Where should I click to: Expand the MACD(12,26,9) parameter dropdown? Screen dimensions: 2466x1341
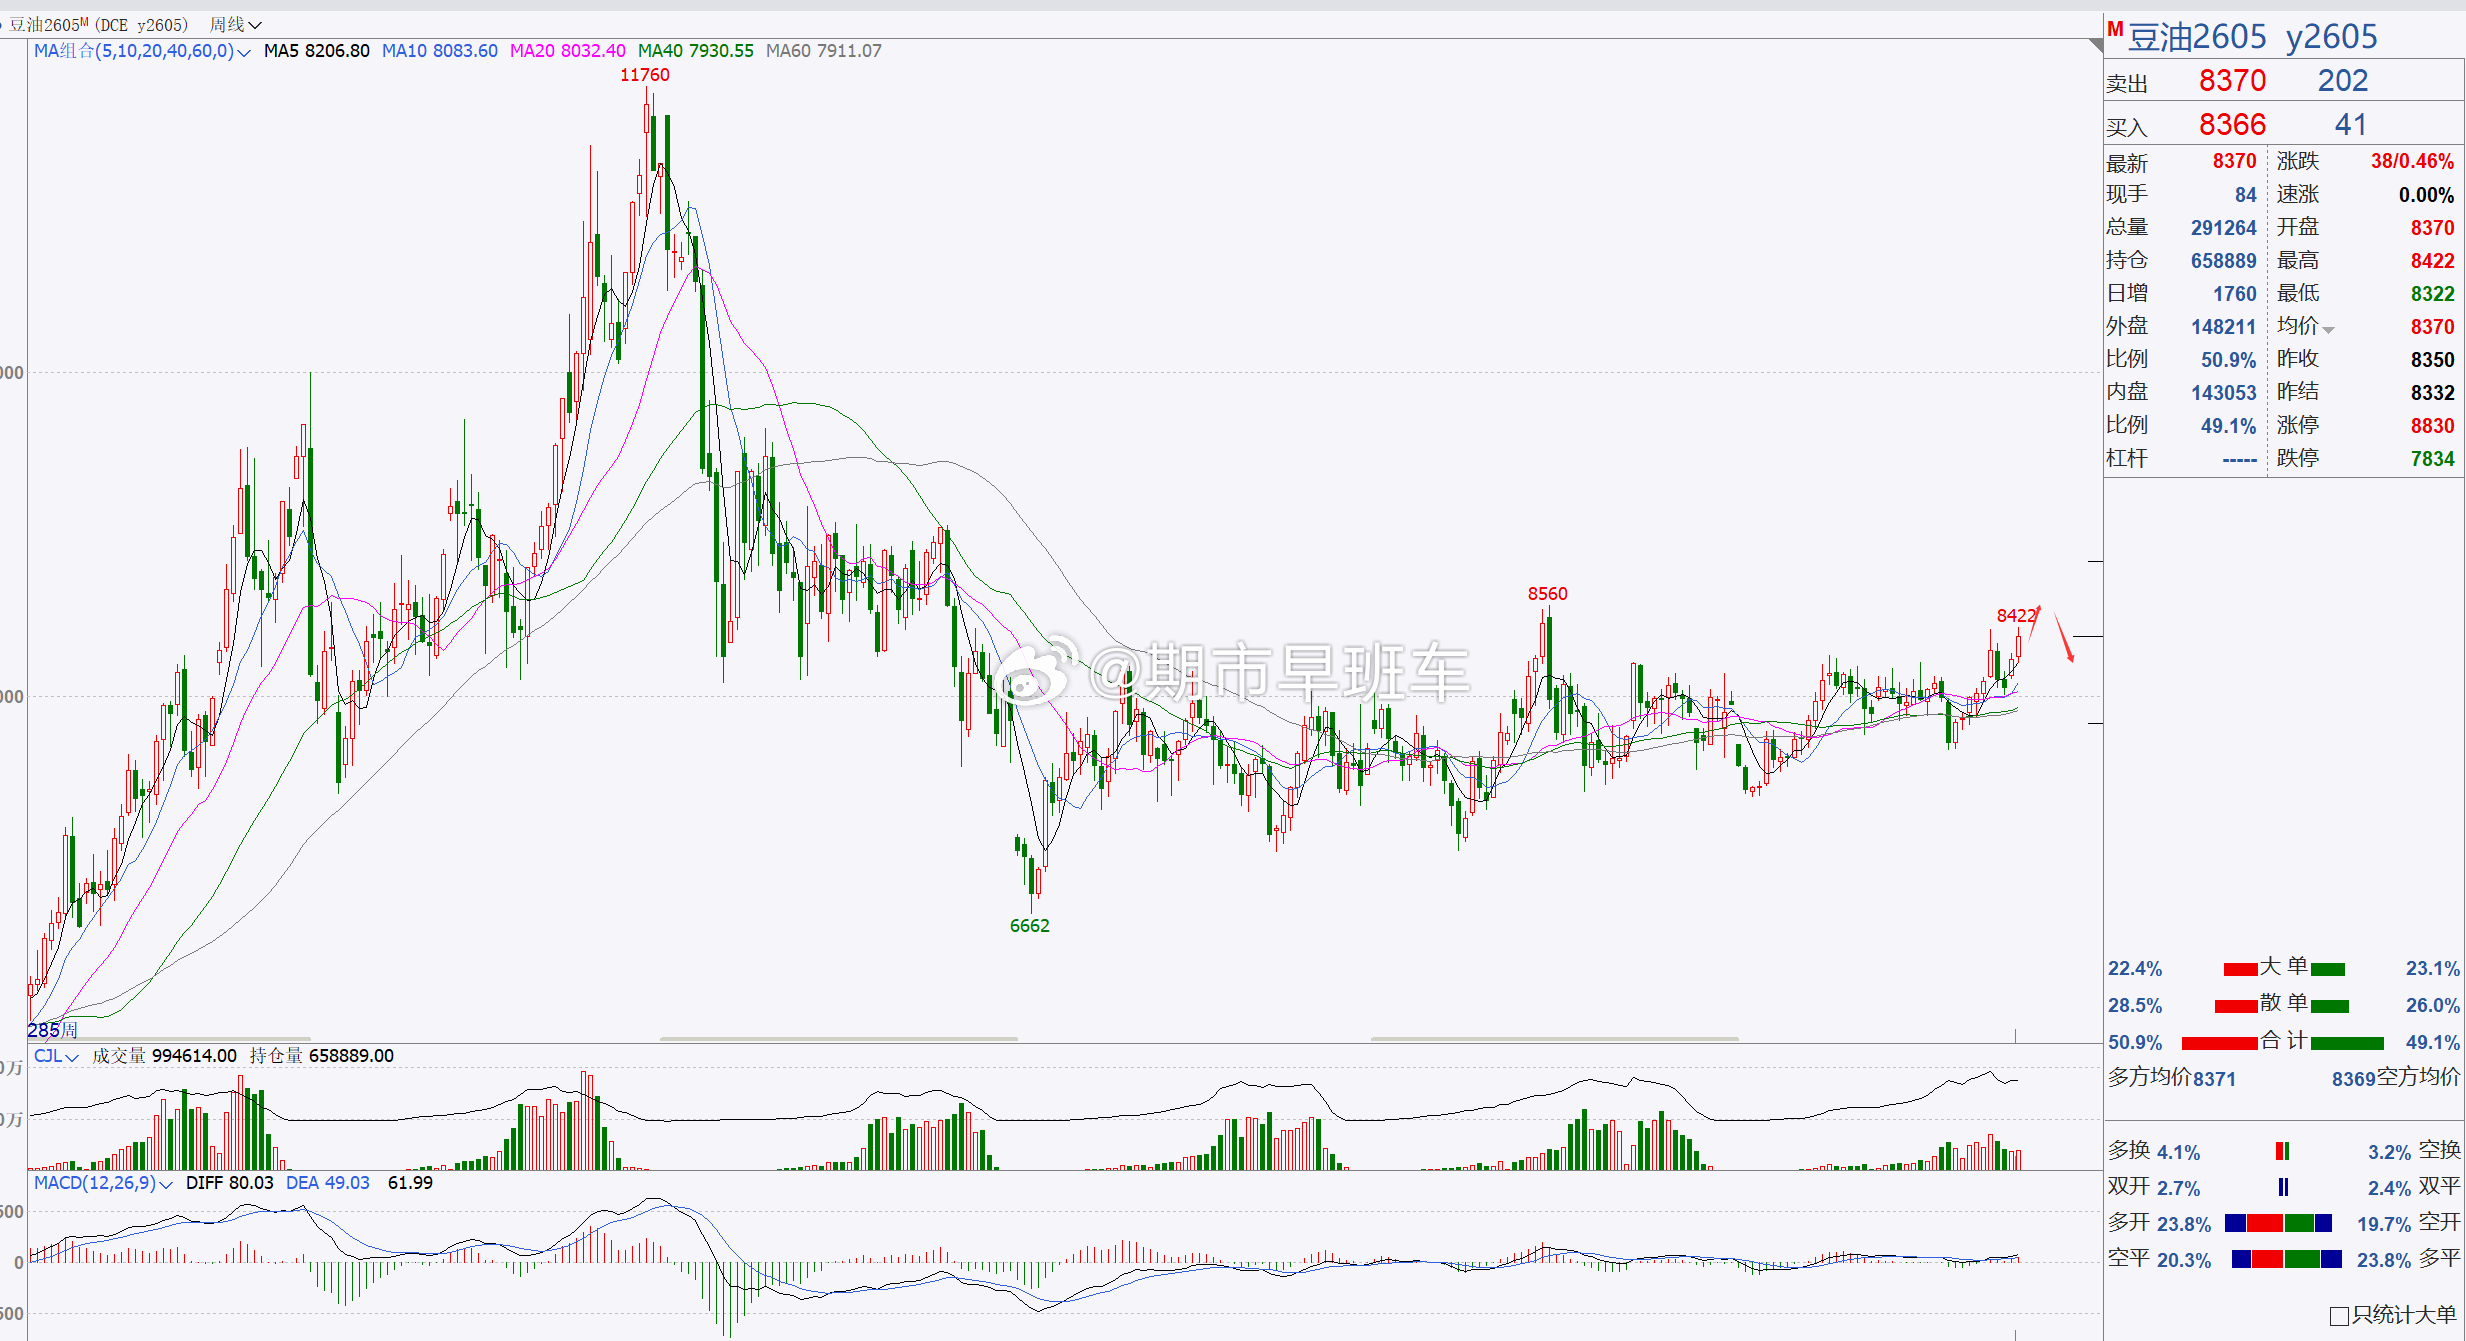166,1184
